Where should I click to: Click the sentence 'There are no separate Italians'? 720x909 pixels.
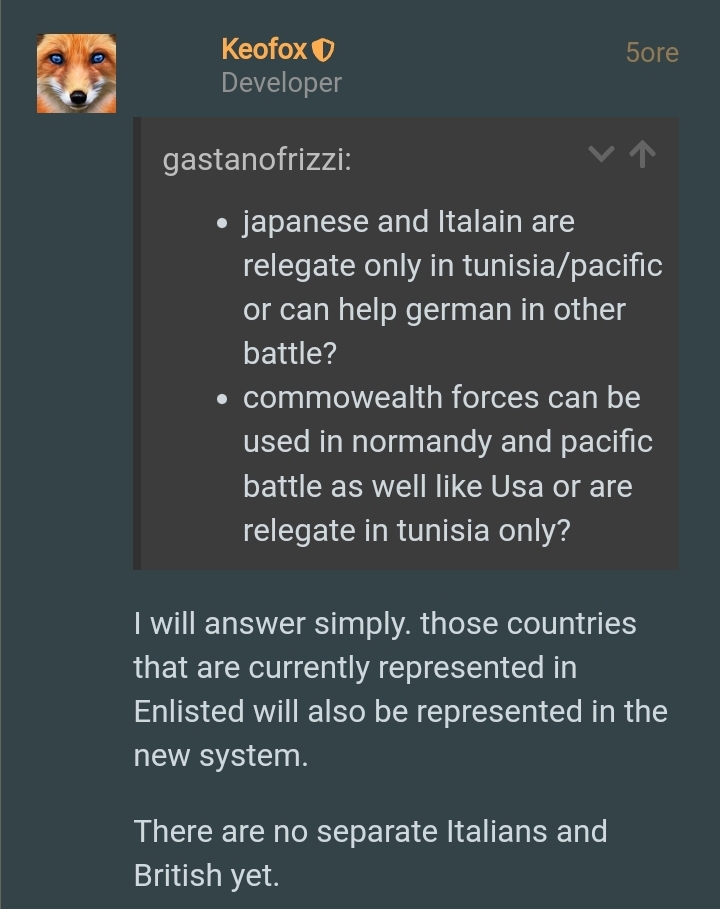tap(370, 831)
